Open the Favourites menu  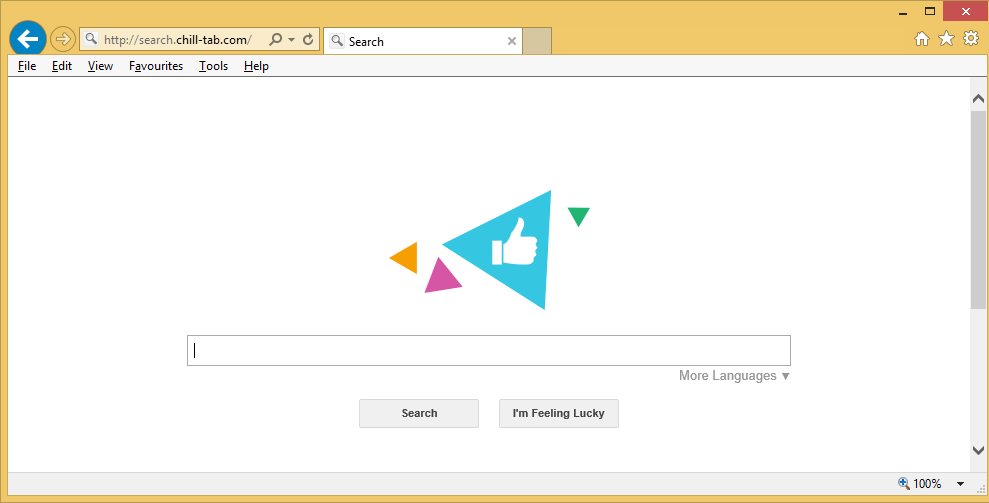(x=156, y=66)
